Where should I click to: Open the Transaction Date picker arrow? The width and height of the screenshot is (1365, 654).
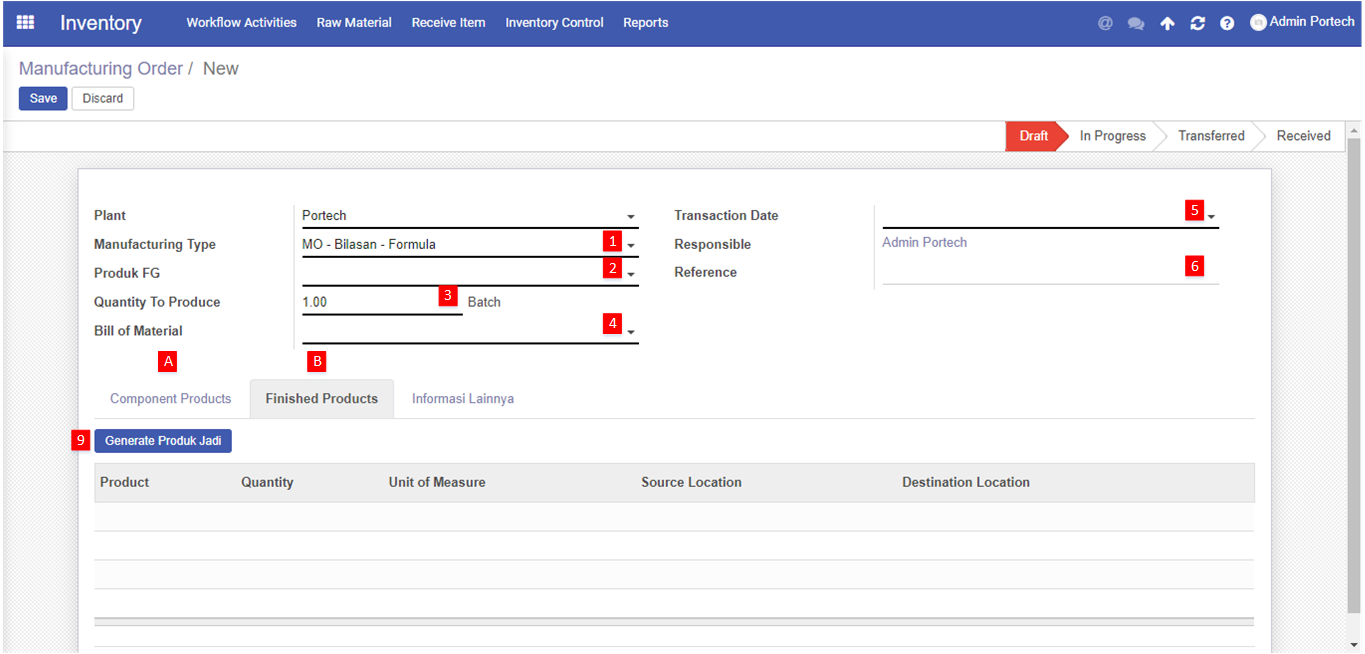point(1211,217)
